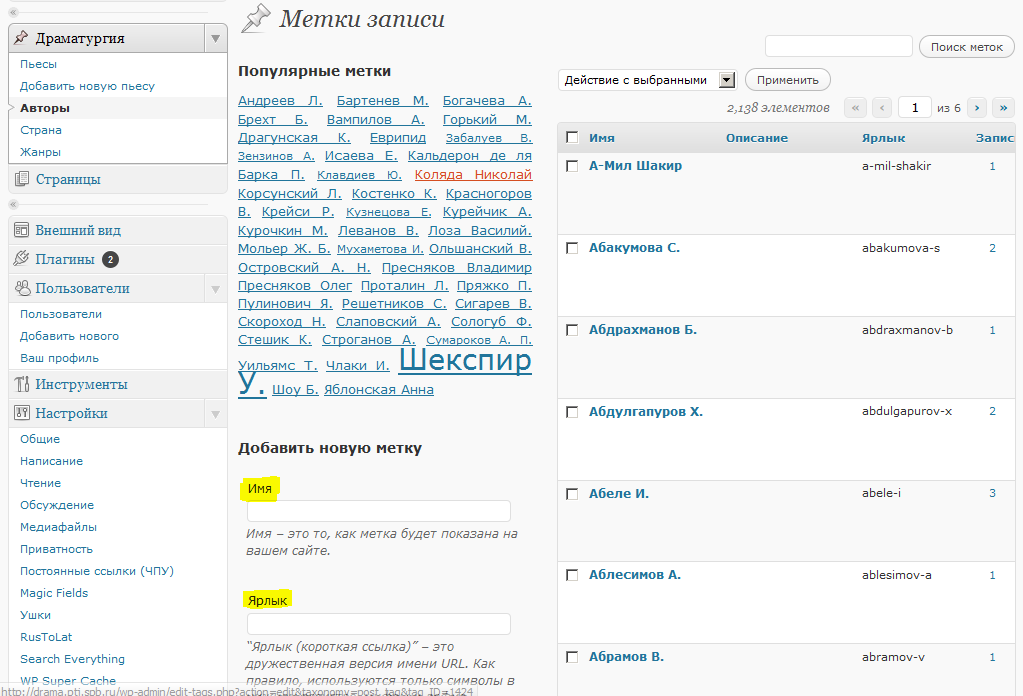The image size is (1023, 696).
Task: Jump to last page of tags
Action: [1003, 108]
